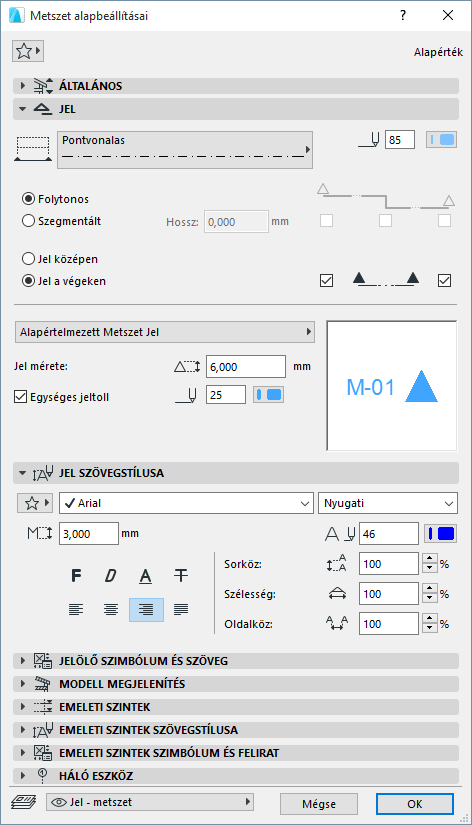The width and height of the screenshot is (472, 825).
Task: Expand EMELETI SZINTEK SZÖVEGSTÍLUSA panel
Action: [x=236, y=730]
